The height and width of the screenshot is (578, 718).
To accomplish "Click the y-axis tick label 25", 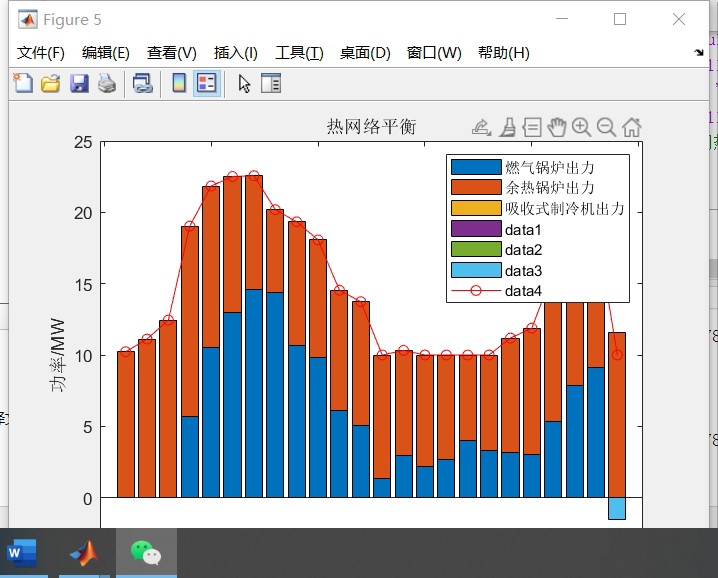I will 83,142.
